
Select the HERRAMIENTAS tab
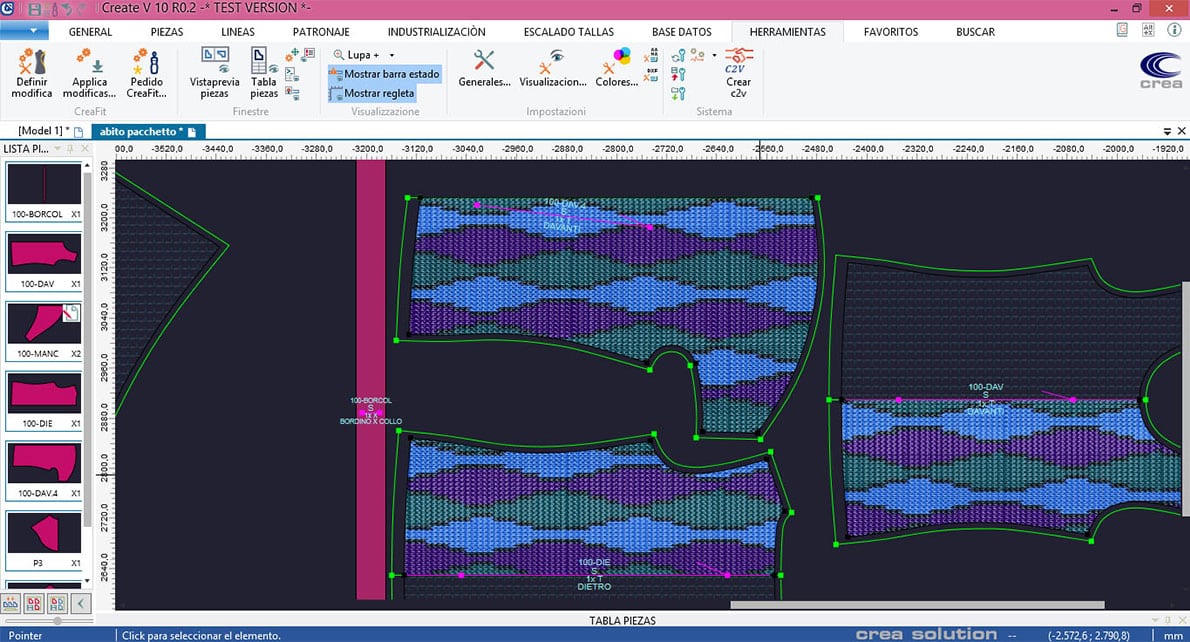(x=788, y=32)
